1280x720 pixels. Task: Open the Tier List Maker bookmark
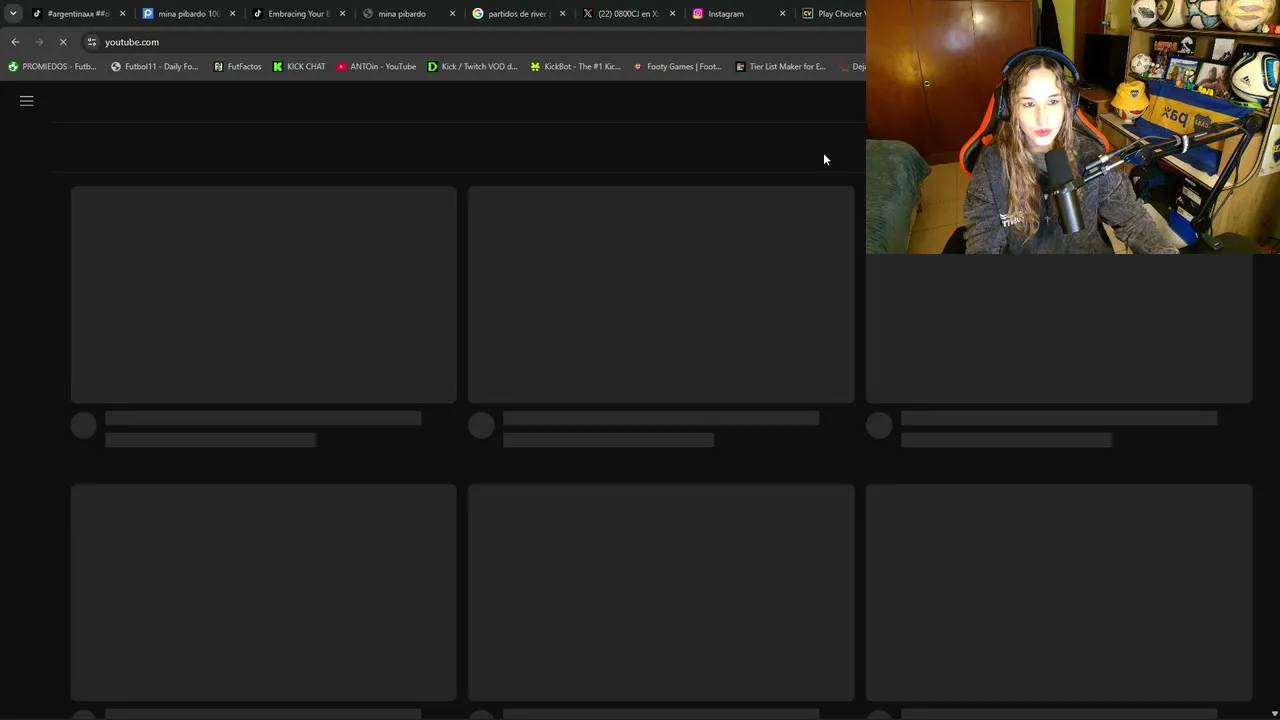tap(780, 67)
